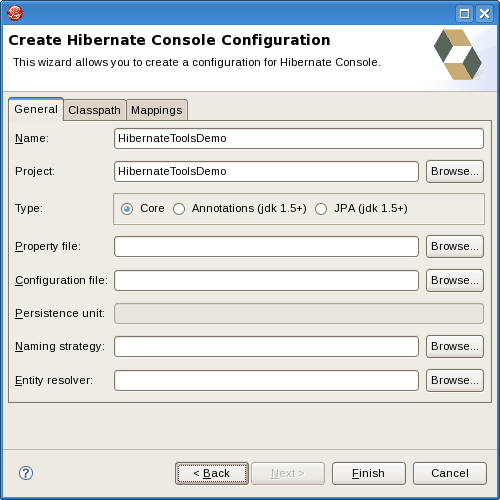Cancel the configuration wizard
Viewport: 500px width, 500px height.
click(450, 473)
